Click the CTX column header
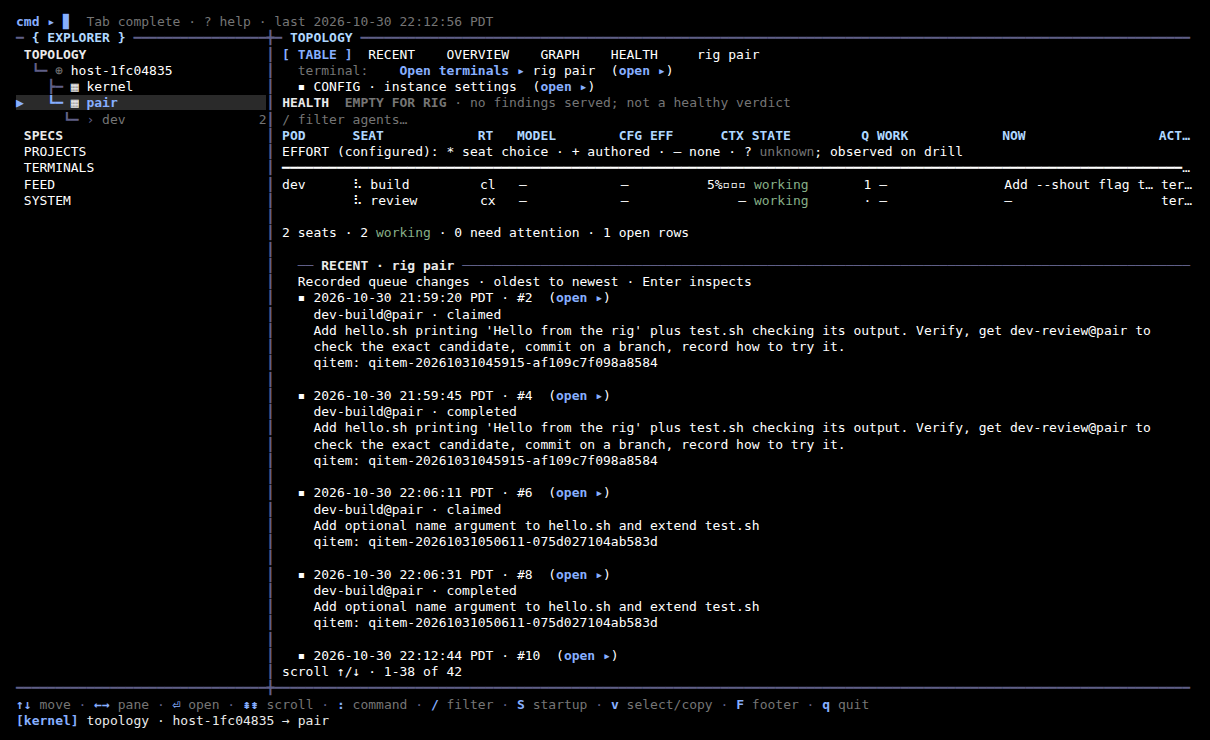The image size is (1210, 740). pos(732,136)
